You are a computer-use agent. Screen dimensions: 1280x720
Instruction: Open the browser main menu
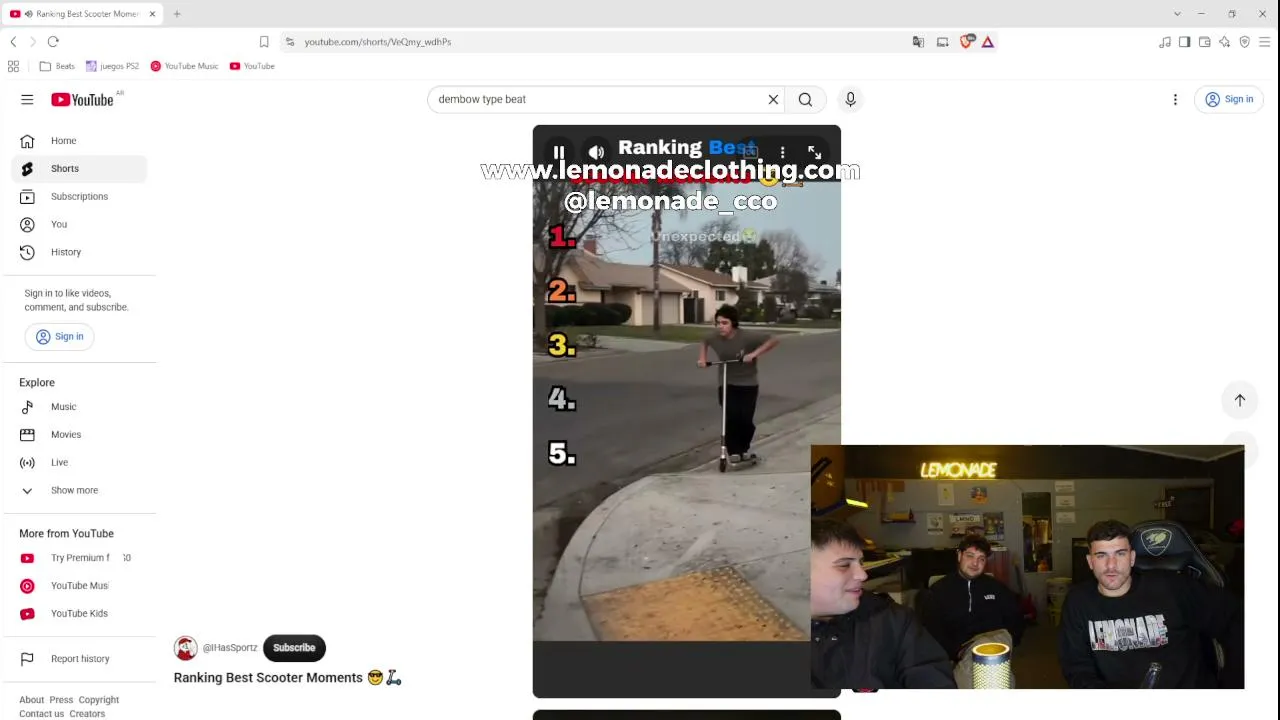1265,42
